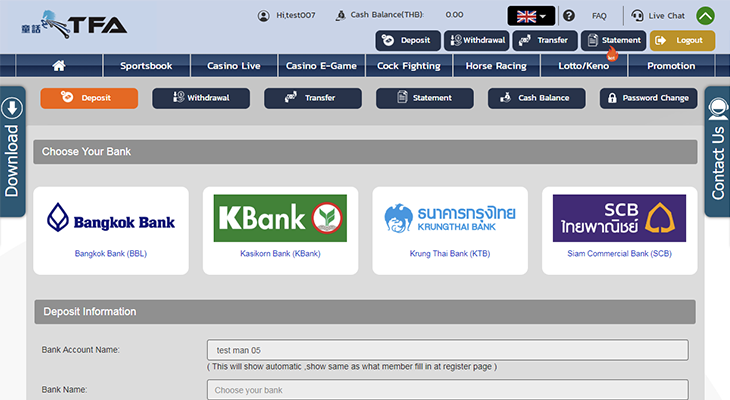Click the cash balance money bag icon
Image resolution: width=730 pixels, height=400 pixels.
click(341, 15)
